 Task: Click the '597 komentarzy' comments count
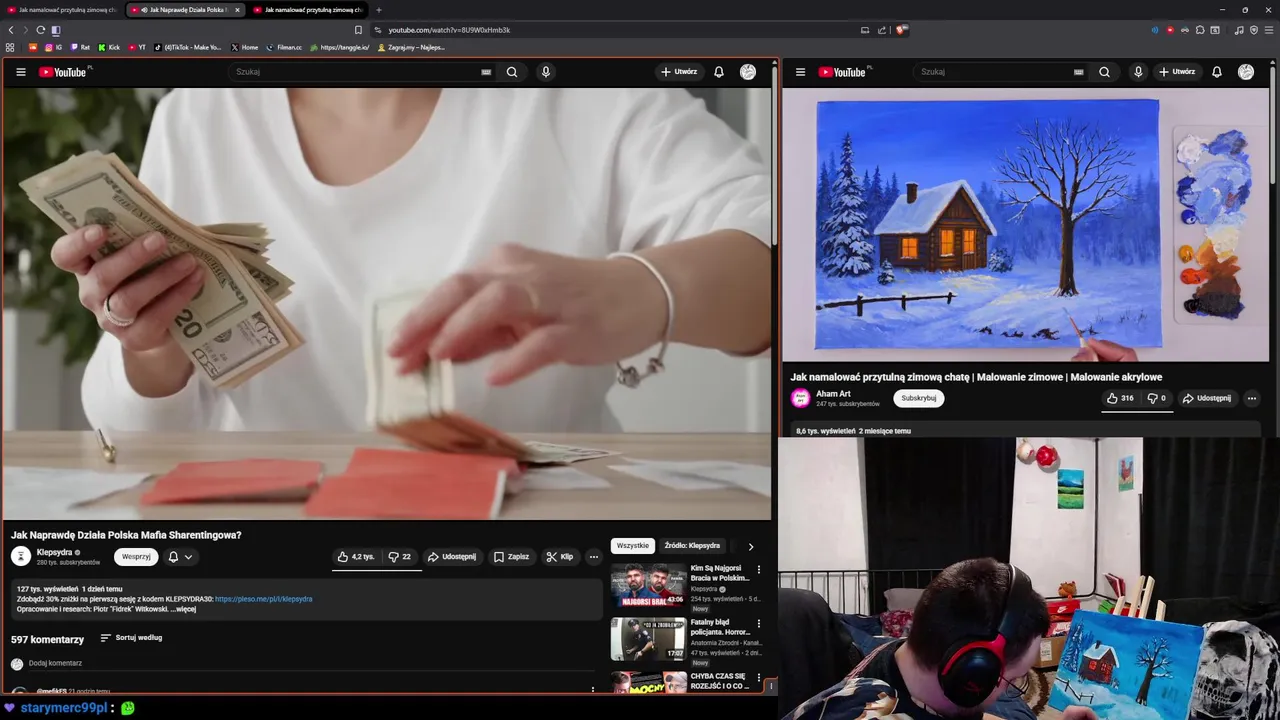pyautogui.click(x=47, y=639)
